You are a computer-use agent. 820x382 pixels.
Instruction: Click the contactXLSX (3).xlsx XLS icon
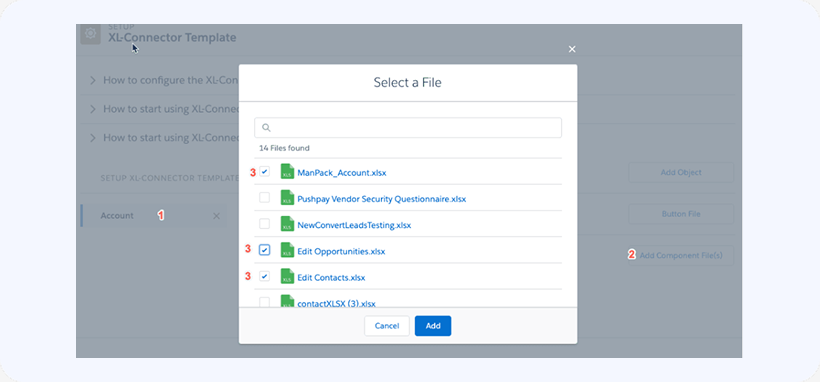[x=287, y=301]
